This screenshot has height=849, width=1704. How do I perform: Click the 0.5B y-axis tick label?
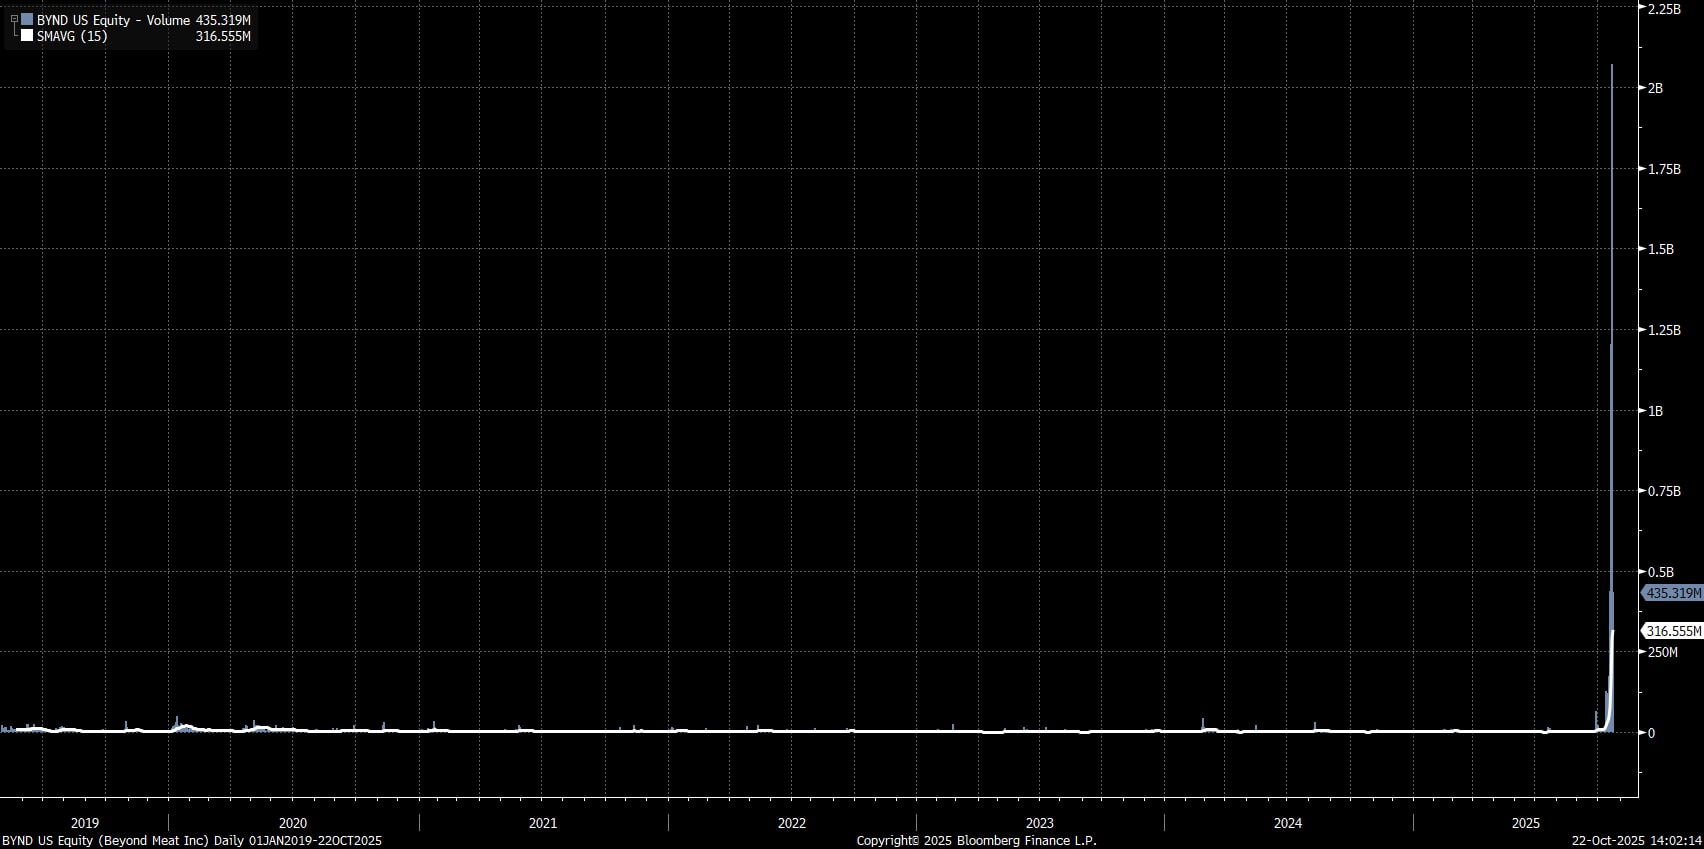[1660, 572]
